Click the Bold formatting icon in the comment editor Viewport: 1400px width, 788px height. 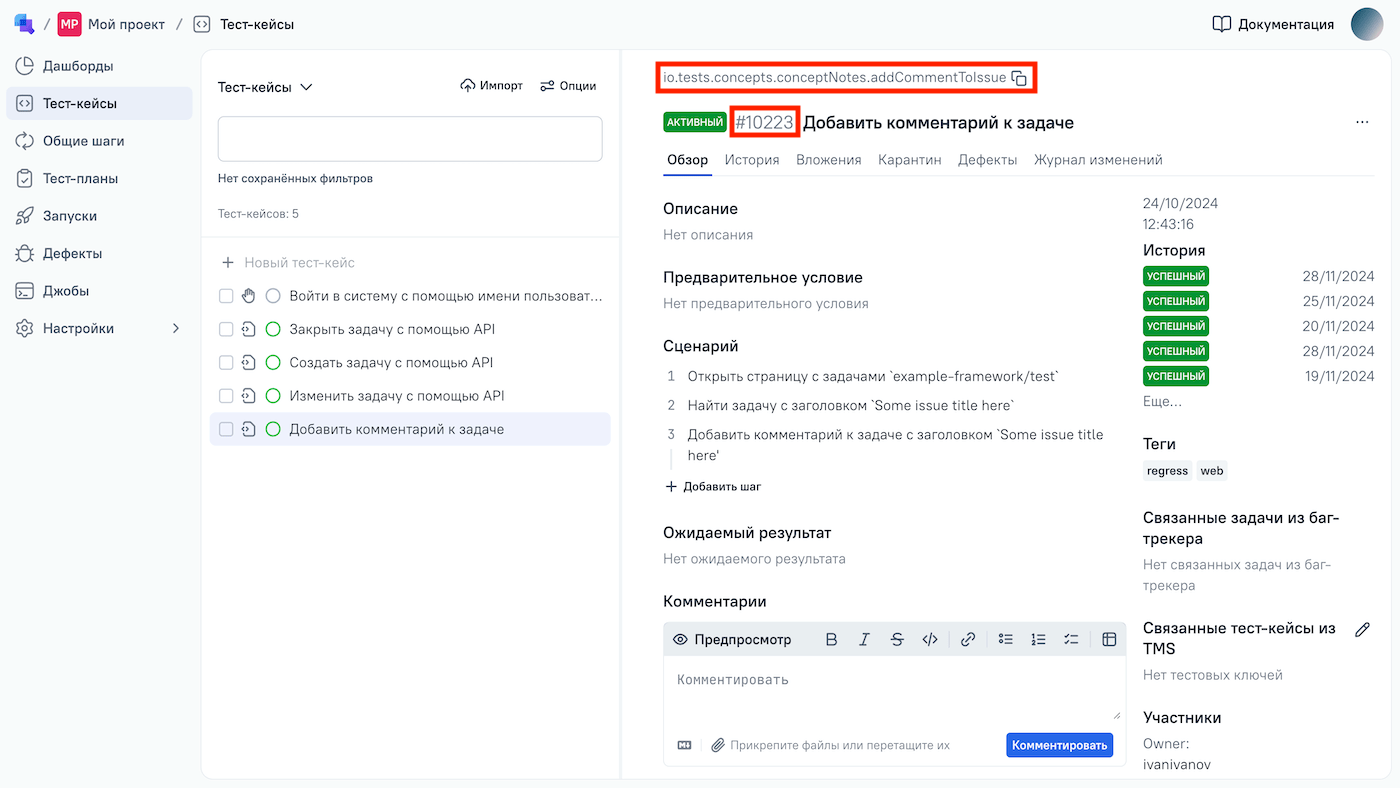point(831,640)
